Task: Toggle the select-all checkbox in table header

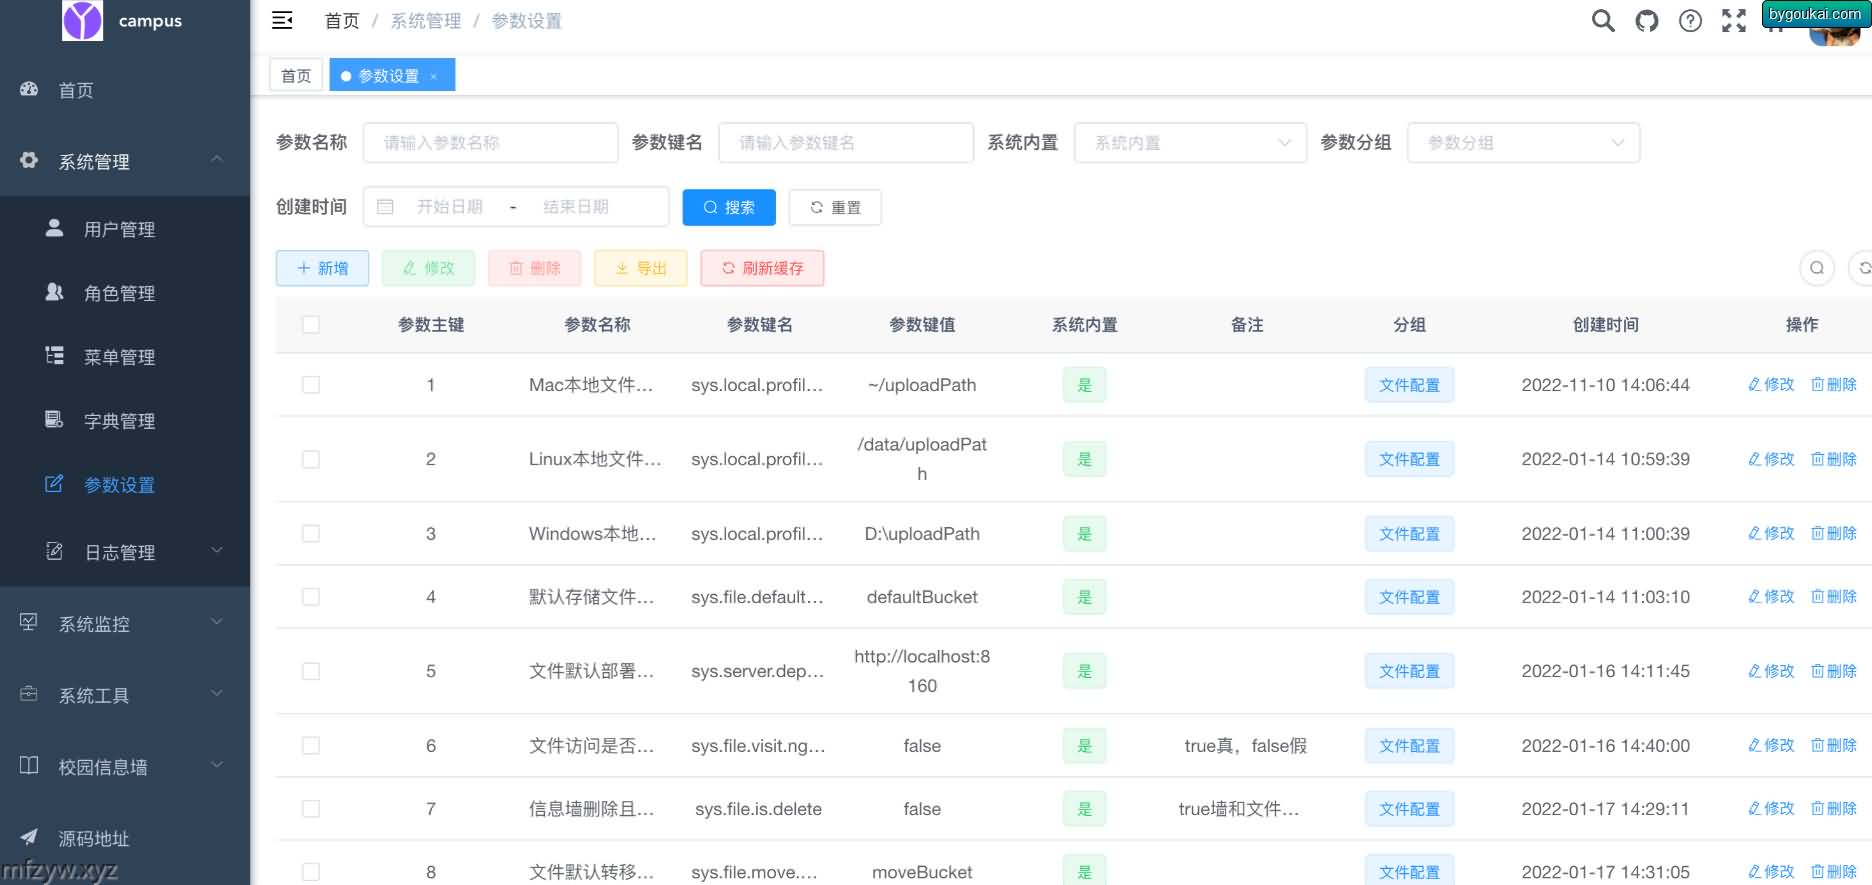Action: coord(311,325)
